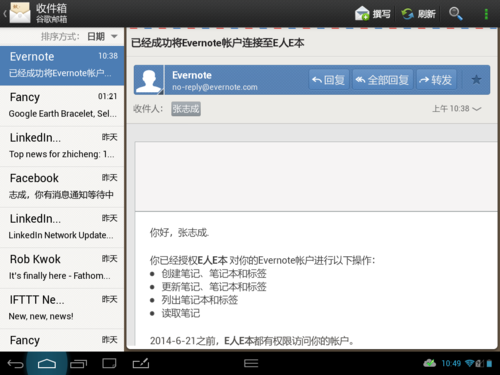Reply to the email with 回复
The image size is (500, 375).
point(329,80)
